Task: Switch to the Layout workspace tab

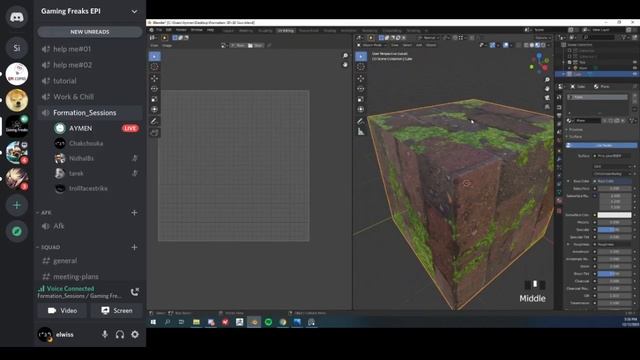Action: 228,31
